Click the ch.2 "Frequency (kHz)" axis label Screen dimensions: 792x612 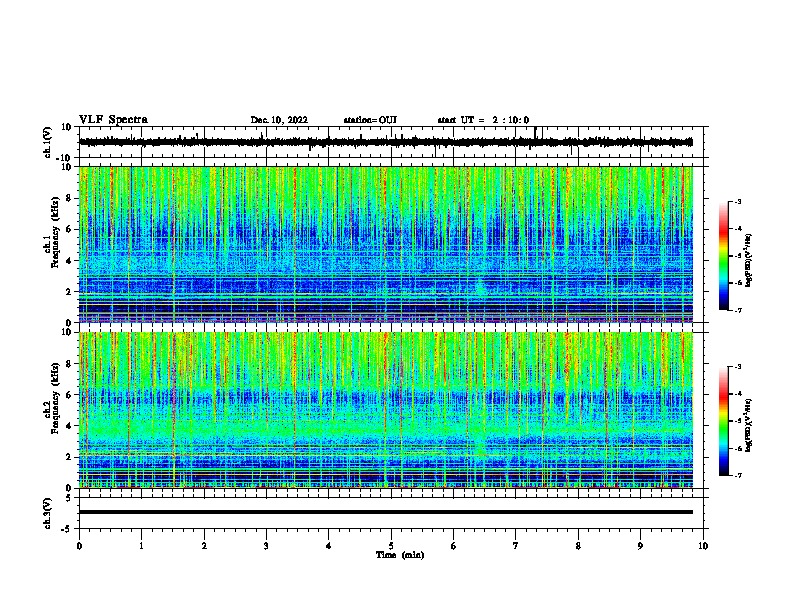pyautogui.click(x=56, y=398)
